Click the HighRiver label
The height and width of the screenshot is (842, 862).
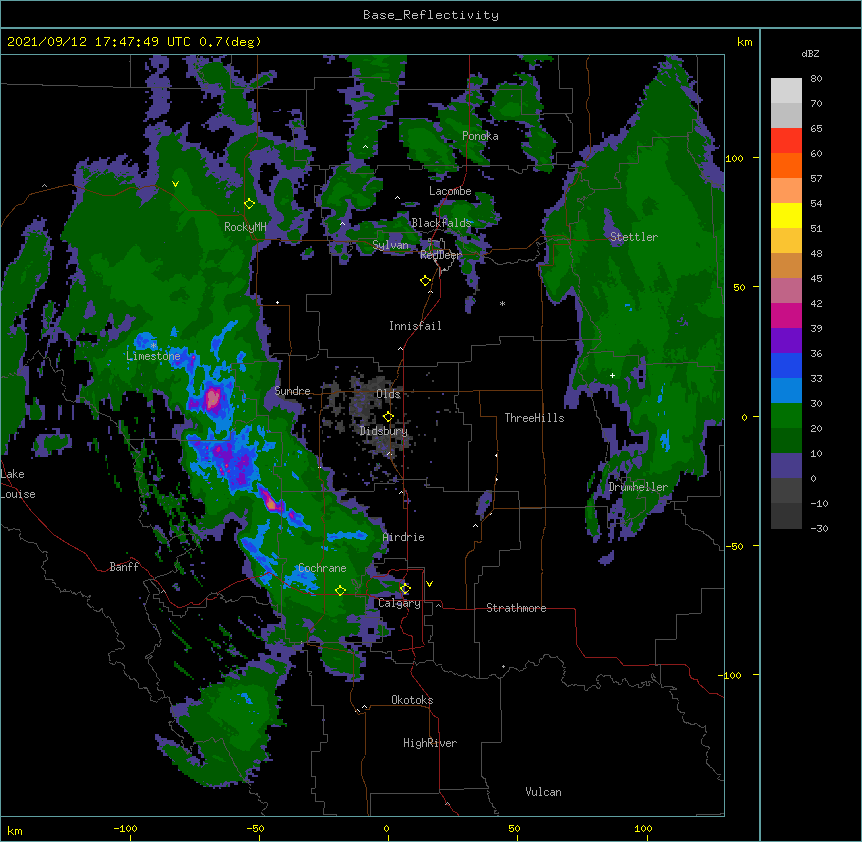pyautogui.click(x=430, y=743)
